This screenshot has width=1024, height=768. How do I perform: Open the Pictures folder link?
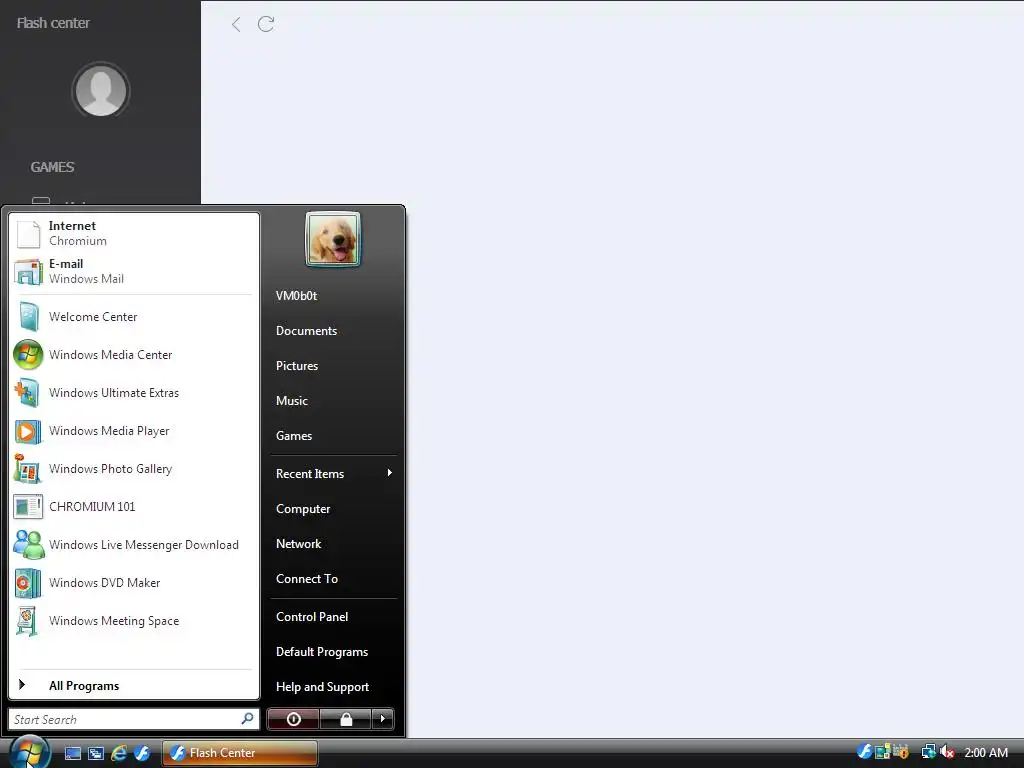point(333,366)
